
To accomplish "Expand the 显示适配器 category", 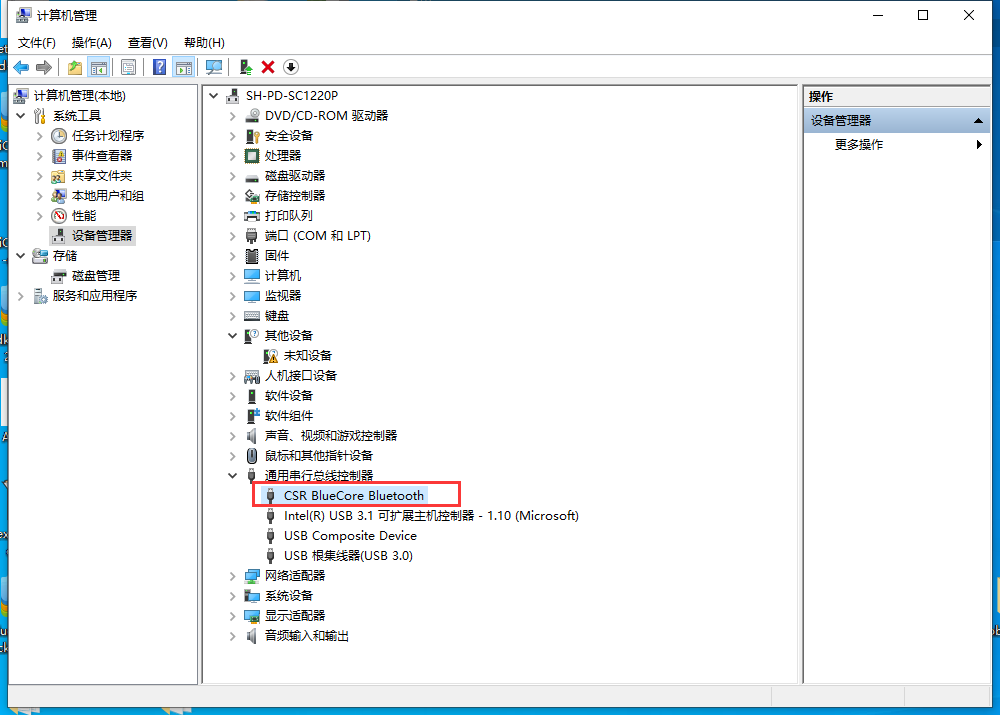I will click(x=233, y=616).
